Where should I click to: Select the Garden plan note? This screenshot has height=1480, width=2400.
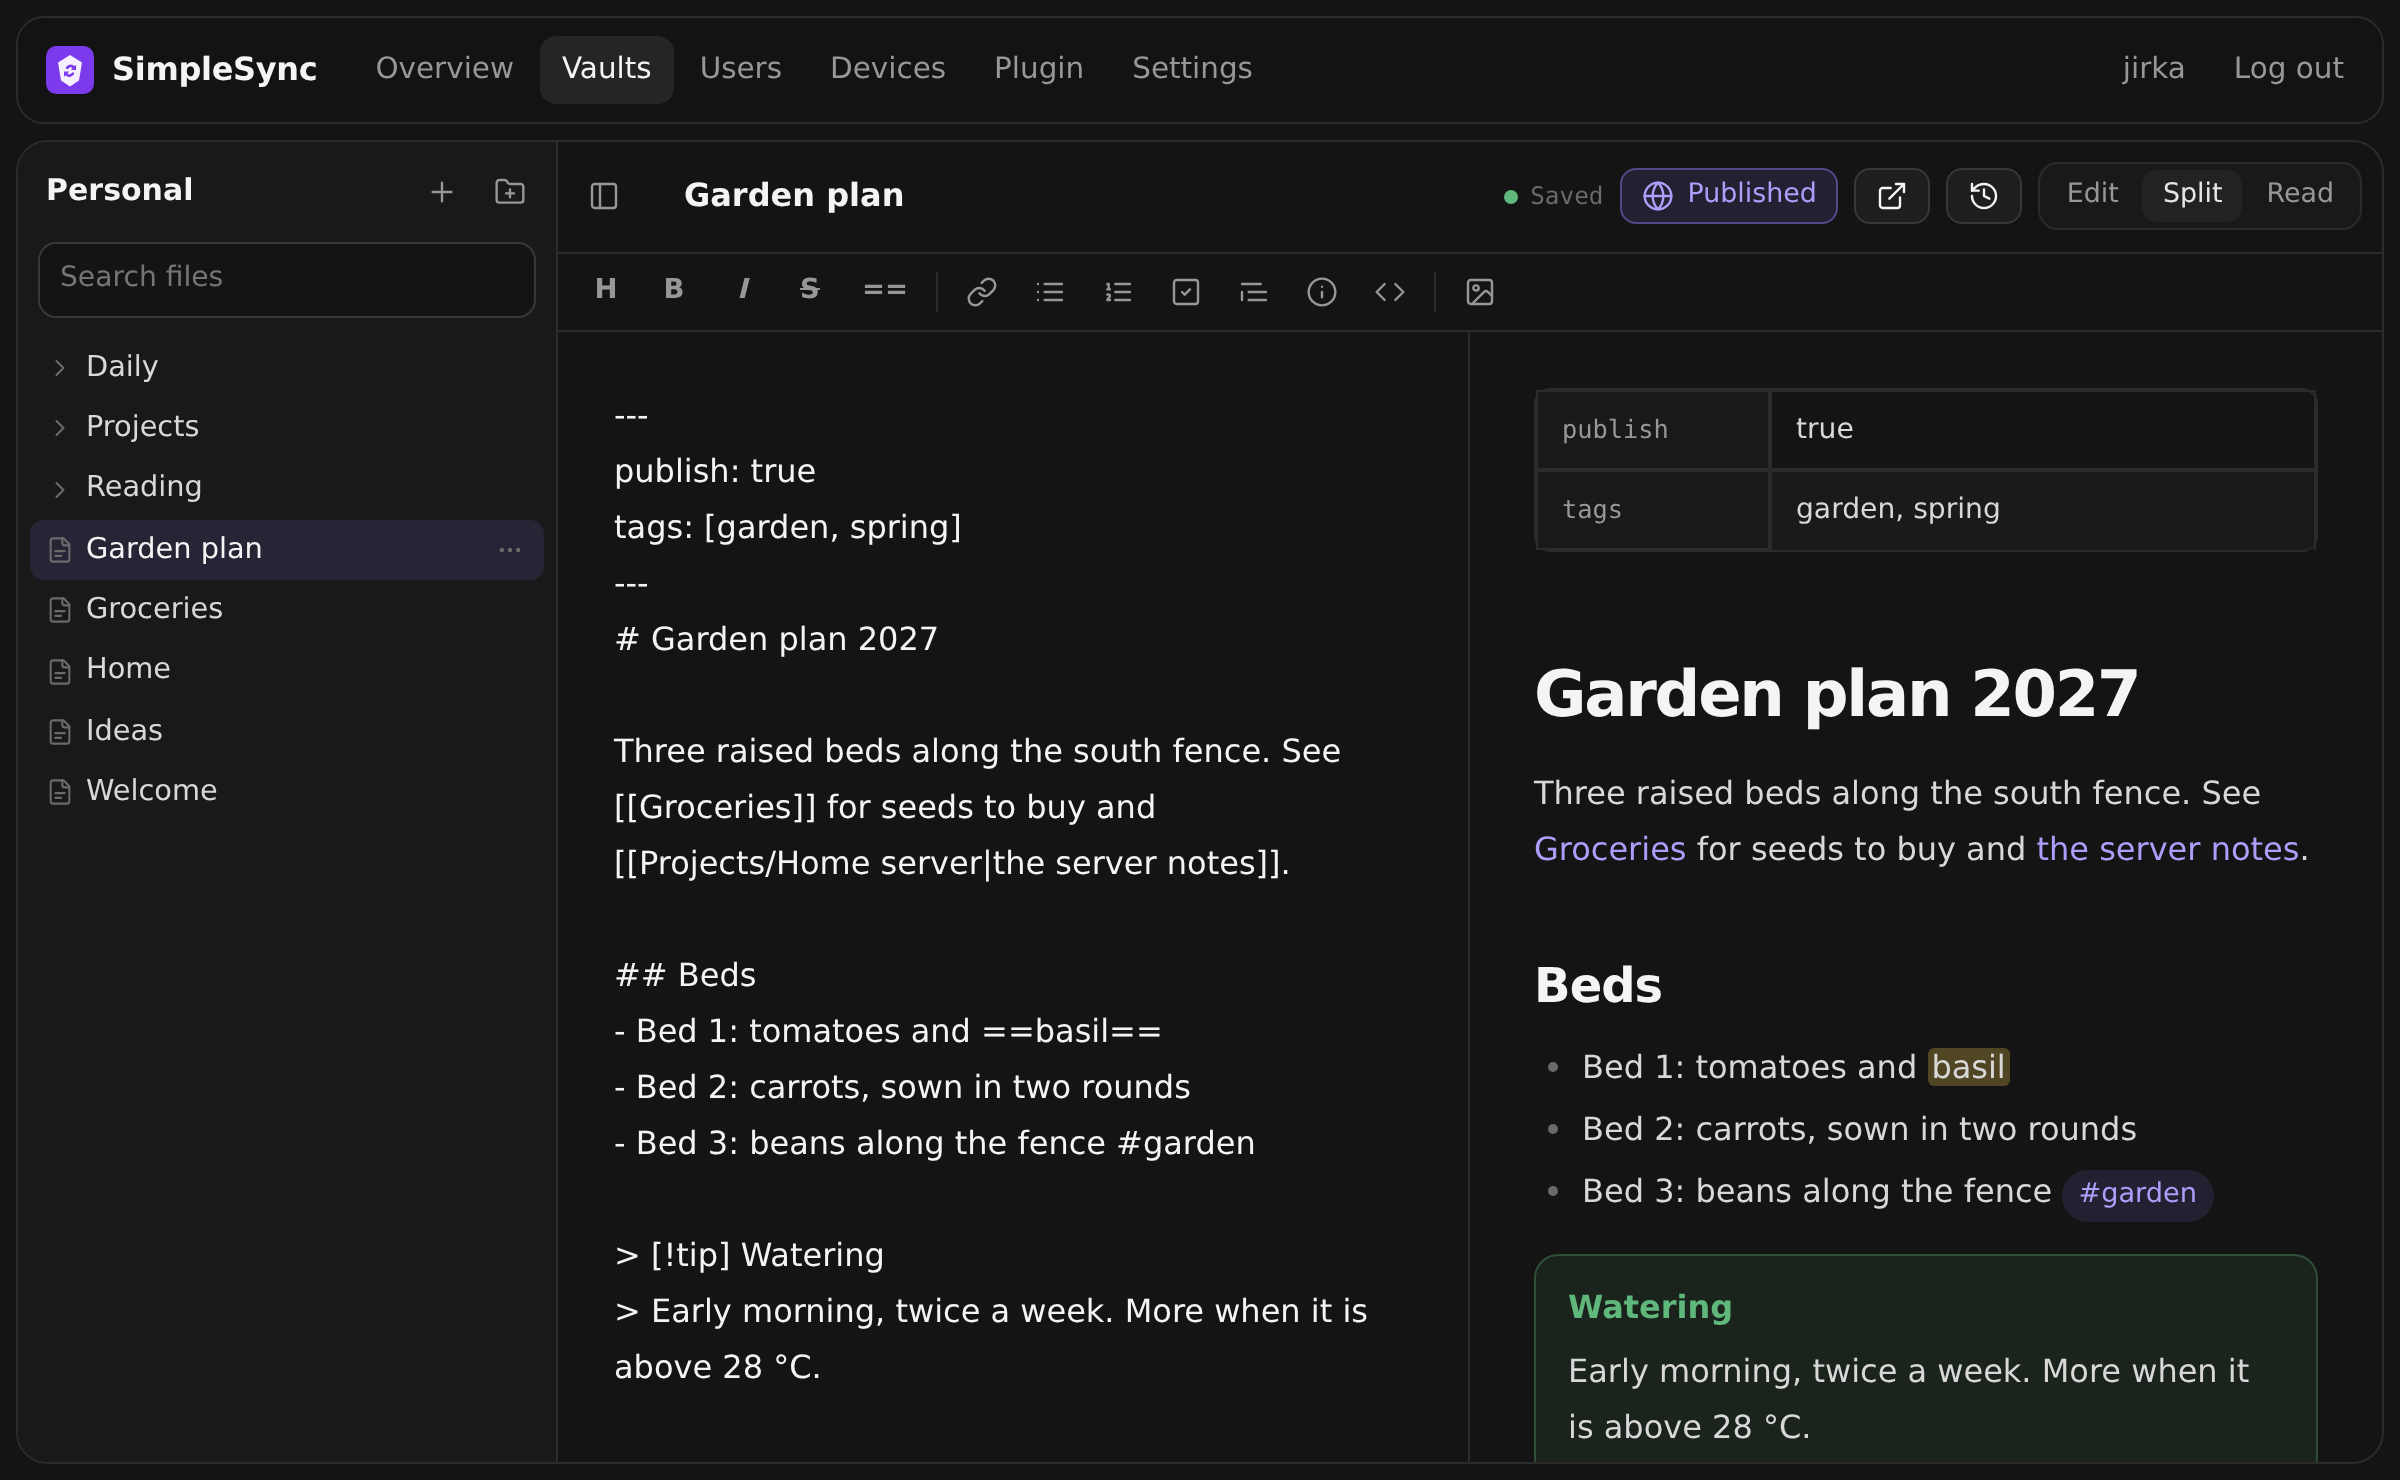(x=287, y=549)
